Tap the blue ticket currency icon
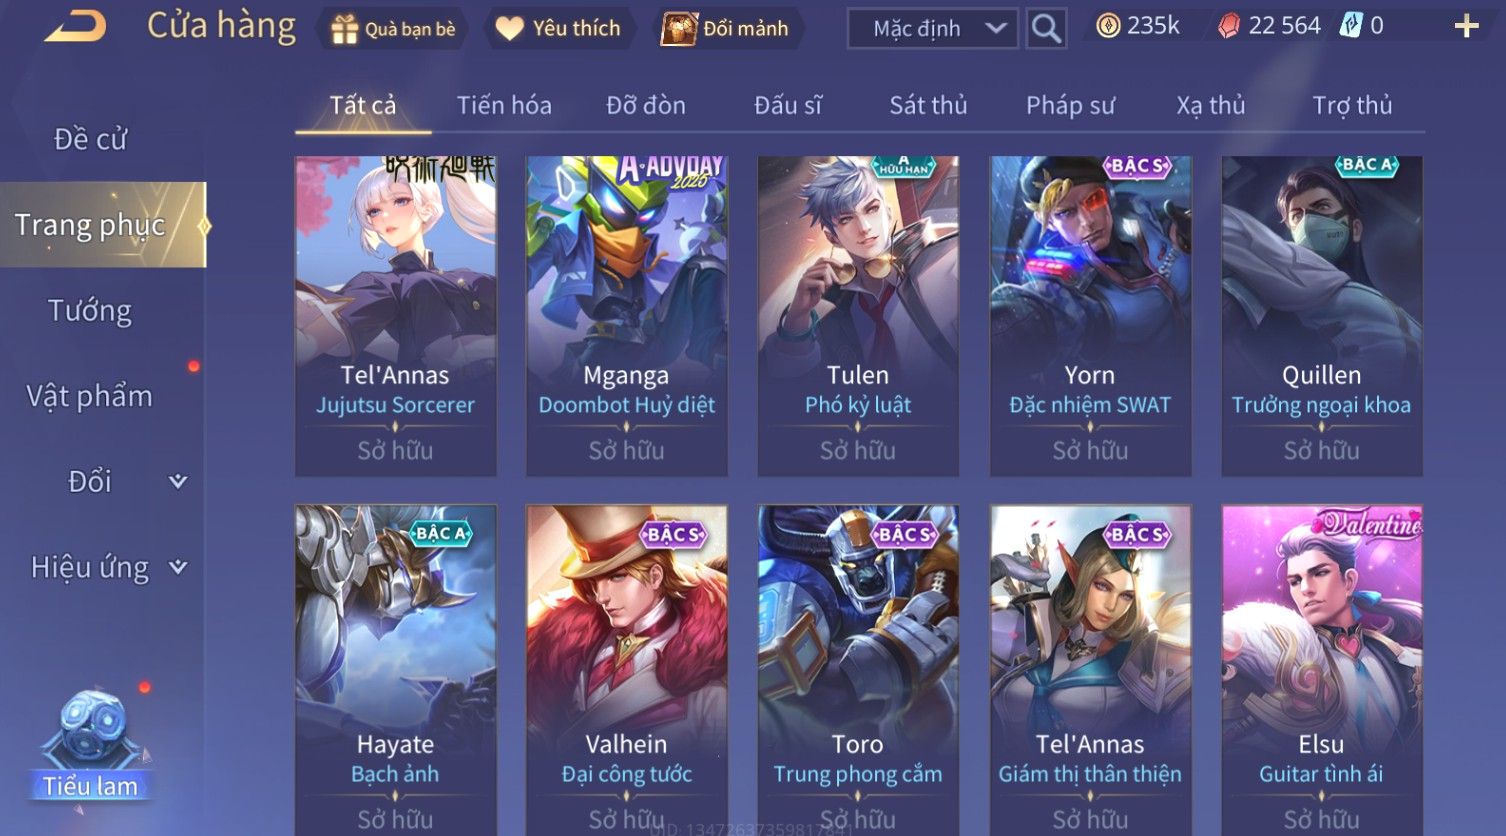 [x=1351, y=26]
